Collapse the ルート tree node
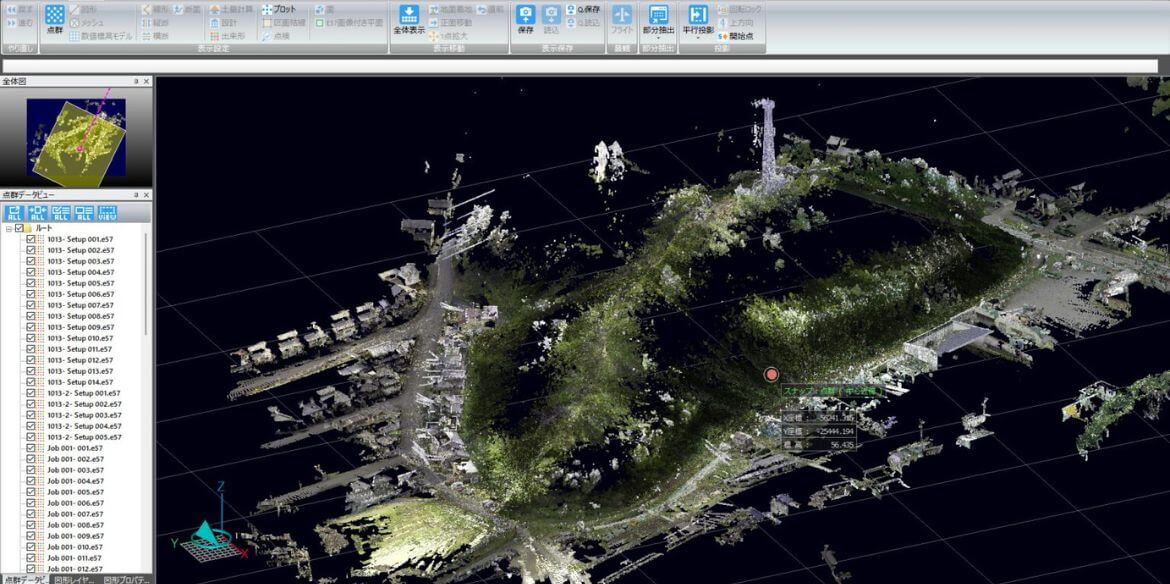1170x584 pixels. [x=8, y=228]
